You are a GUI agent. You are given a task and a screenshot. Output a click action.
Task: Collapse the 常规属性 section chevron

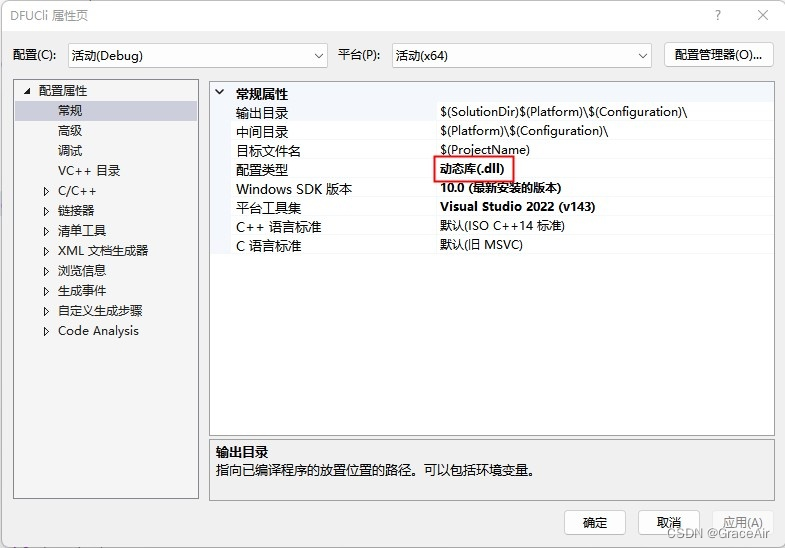(219, 92)
